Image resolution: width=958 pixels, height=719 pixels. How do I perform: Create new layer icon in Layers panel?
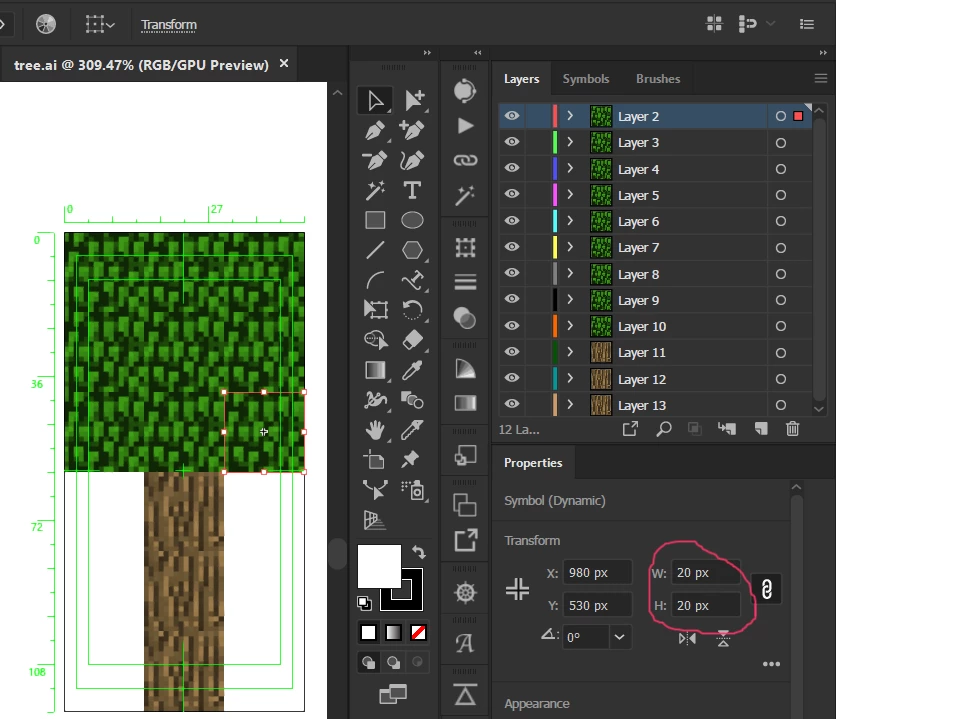click(761, 429)
